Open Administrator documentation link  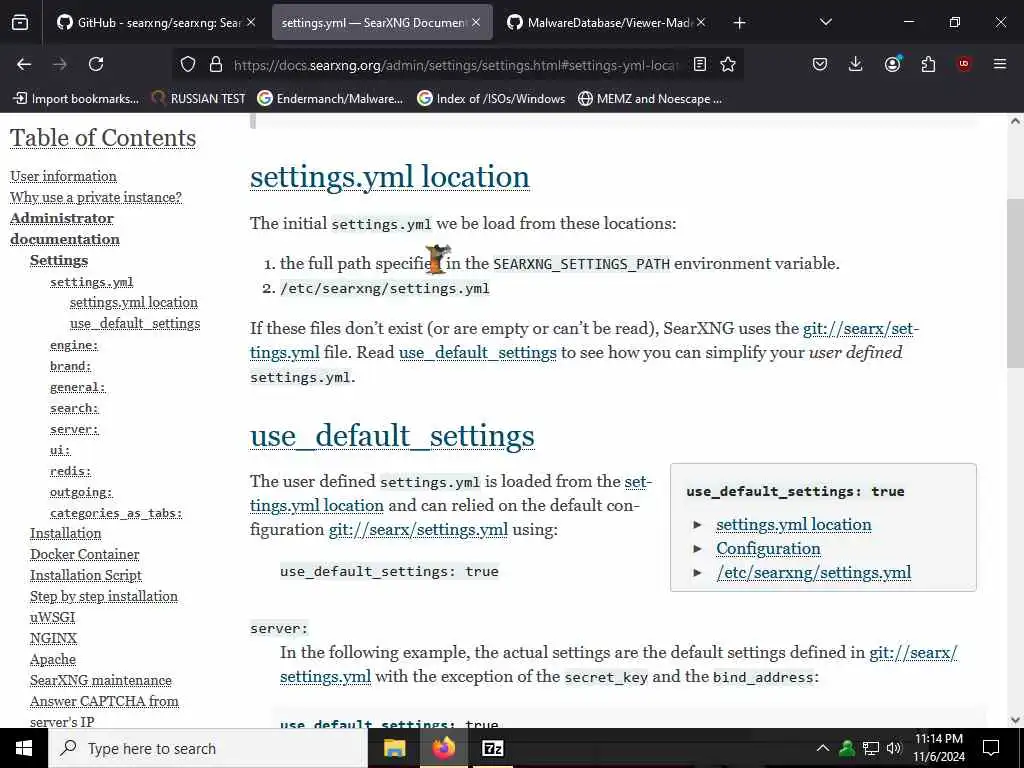65,229
